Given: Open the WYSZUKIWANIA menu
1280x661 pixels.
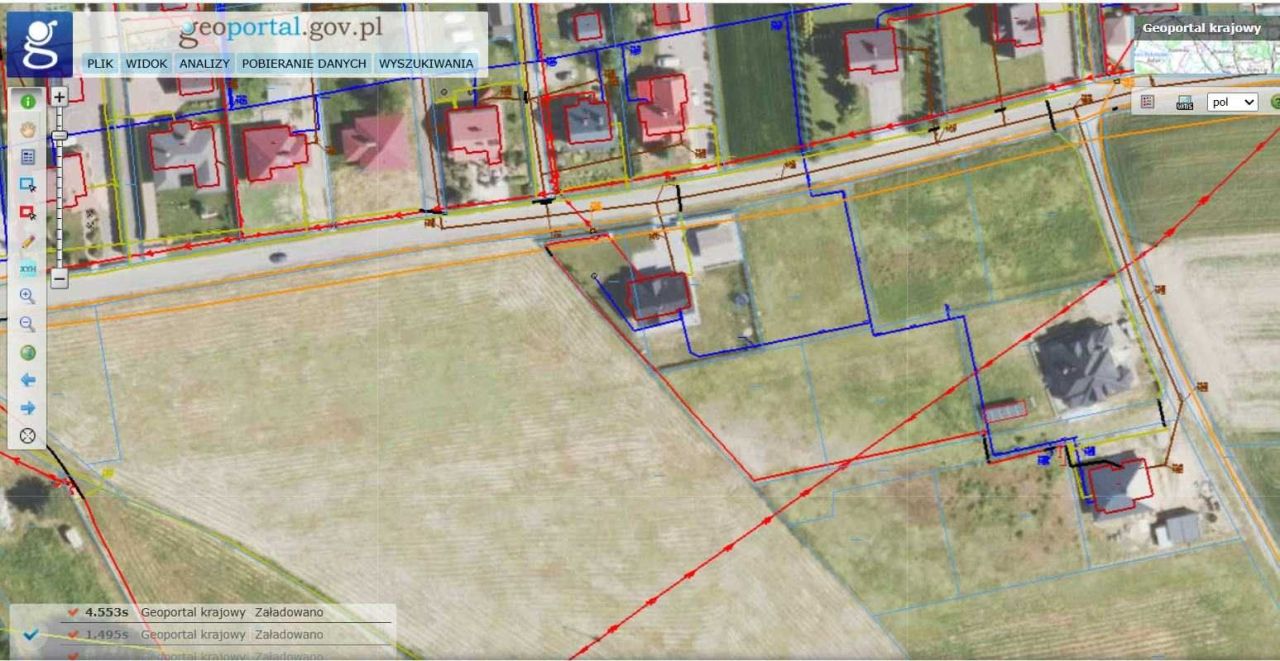Looking at the screenshot, I should (x=426, y=63).
